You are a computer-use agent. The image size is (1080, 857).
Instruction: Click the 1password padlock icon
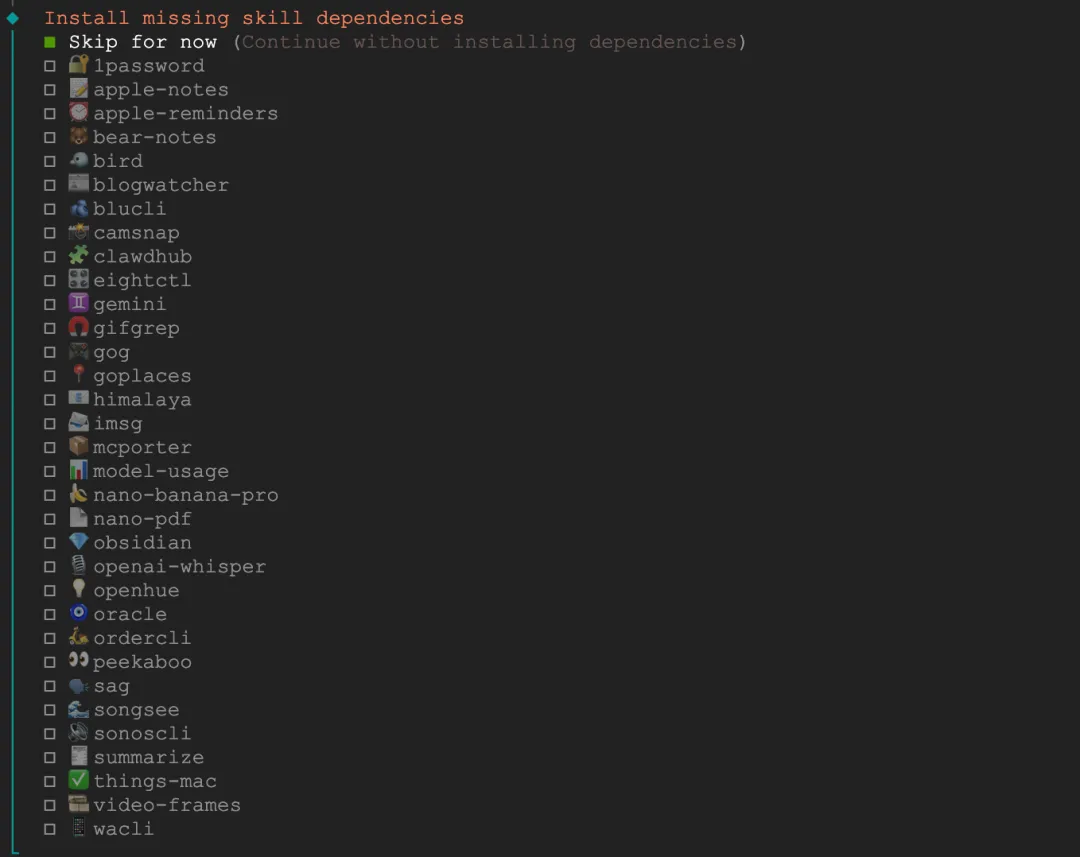[79, 65]
